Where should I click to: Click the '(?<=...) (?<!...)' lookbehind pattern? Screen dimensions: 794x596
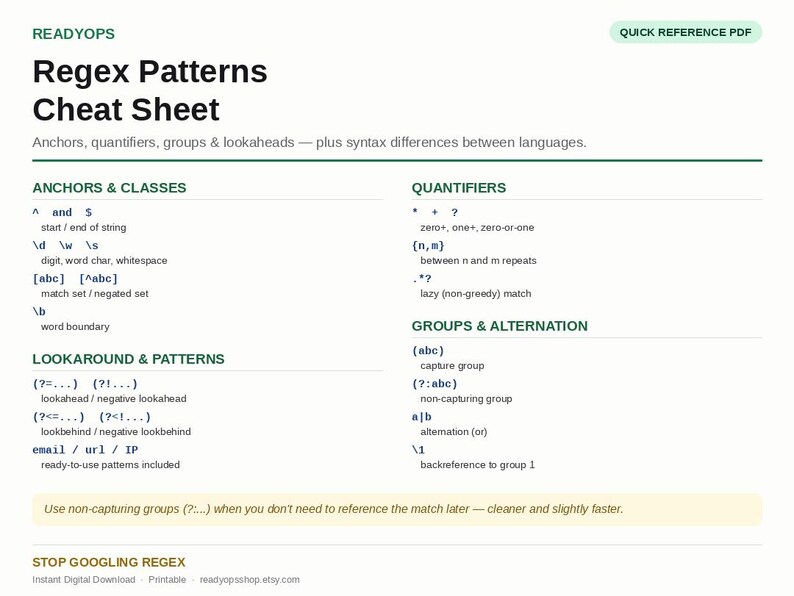click(x=92, y=417)
